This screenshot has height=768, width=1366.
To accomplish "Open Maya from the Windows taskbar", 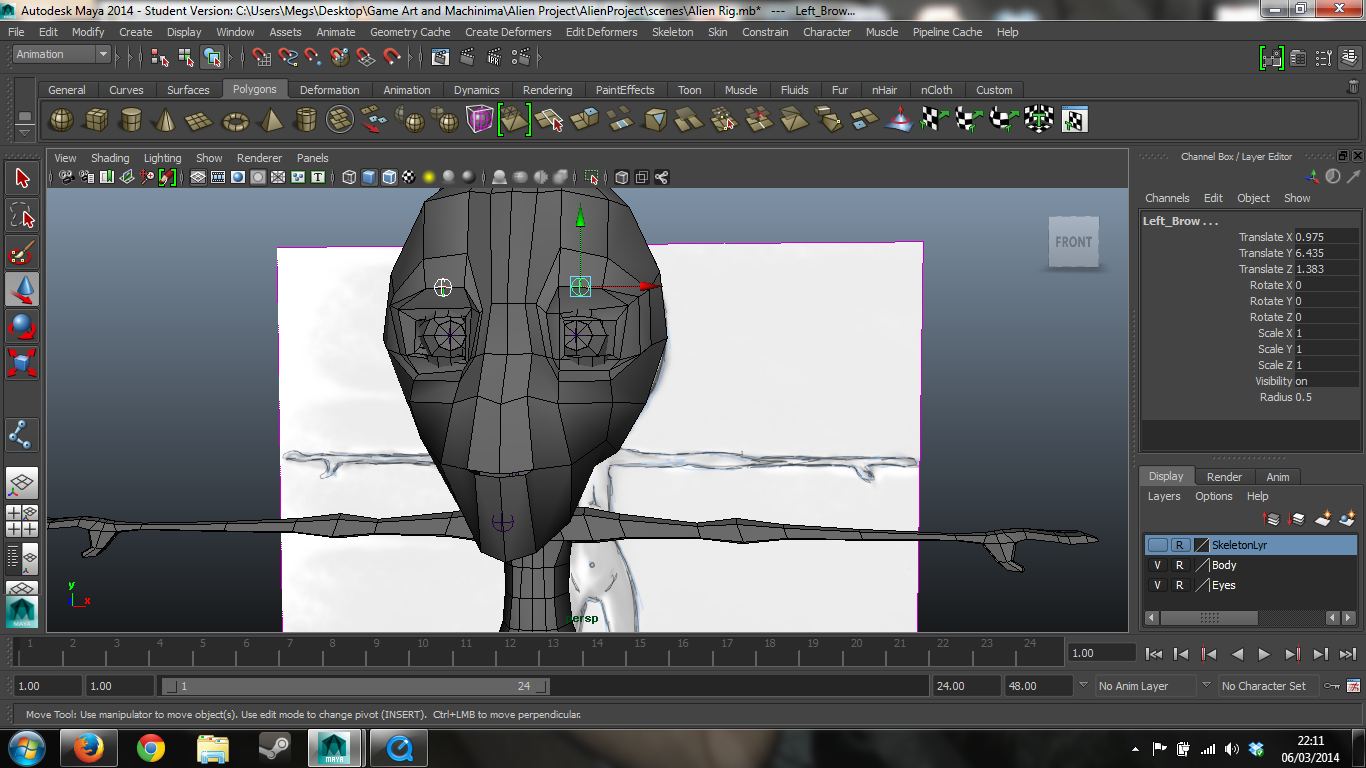I will click(x=334, y=748).
